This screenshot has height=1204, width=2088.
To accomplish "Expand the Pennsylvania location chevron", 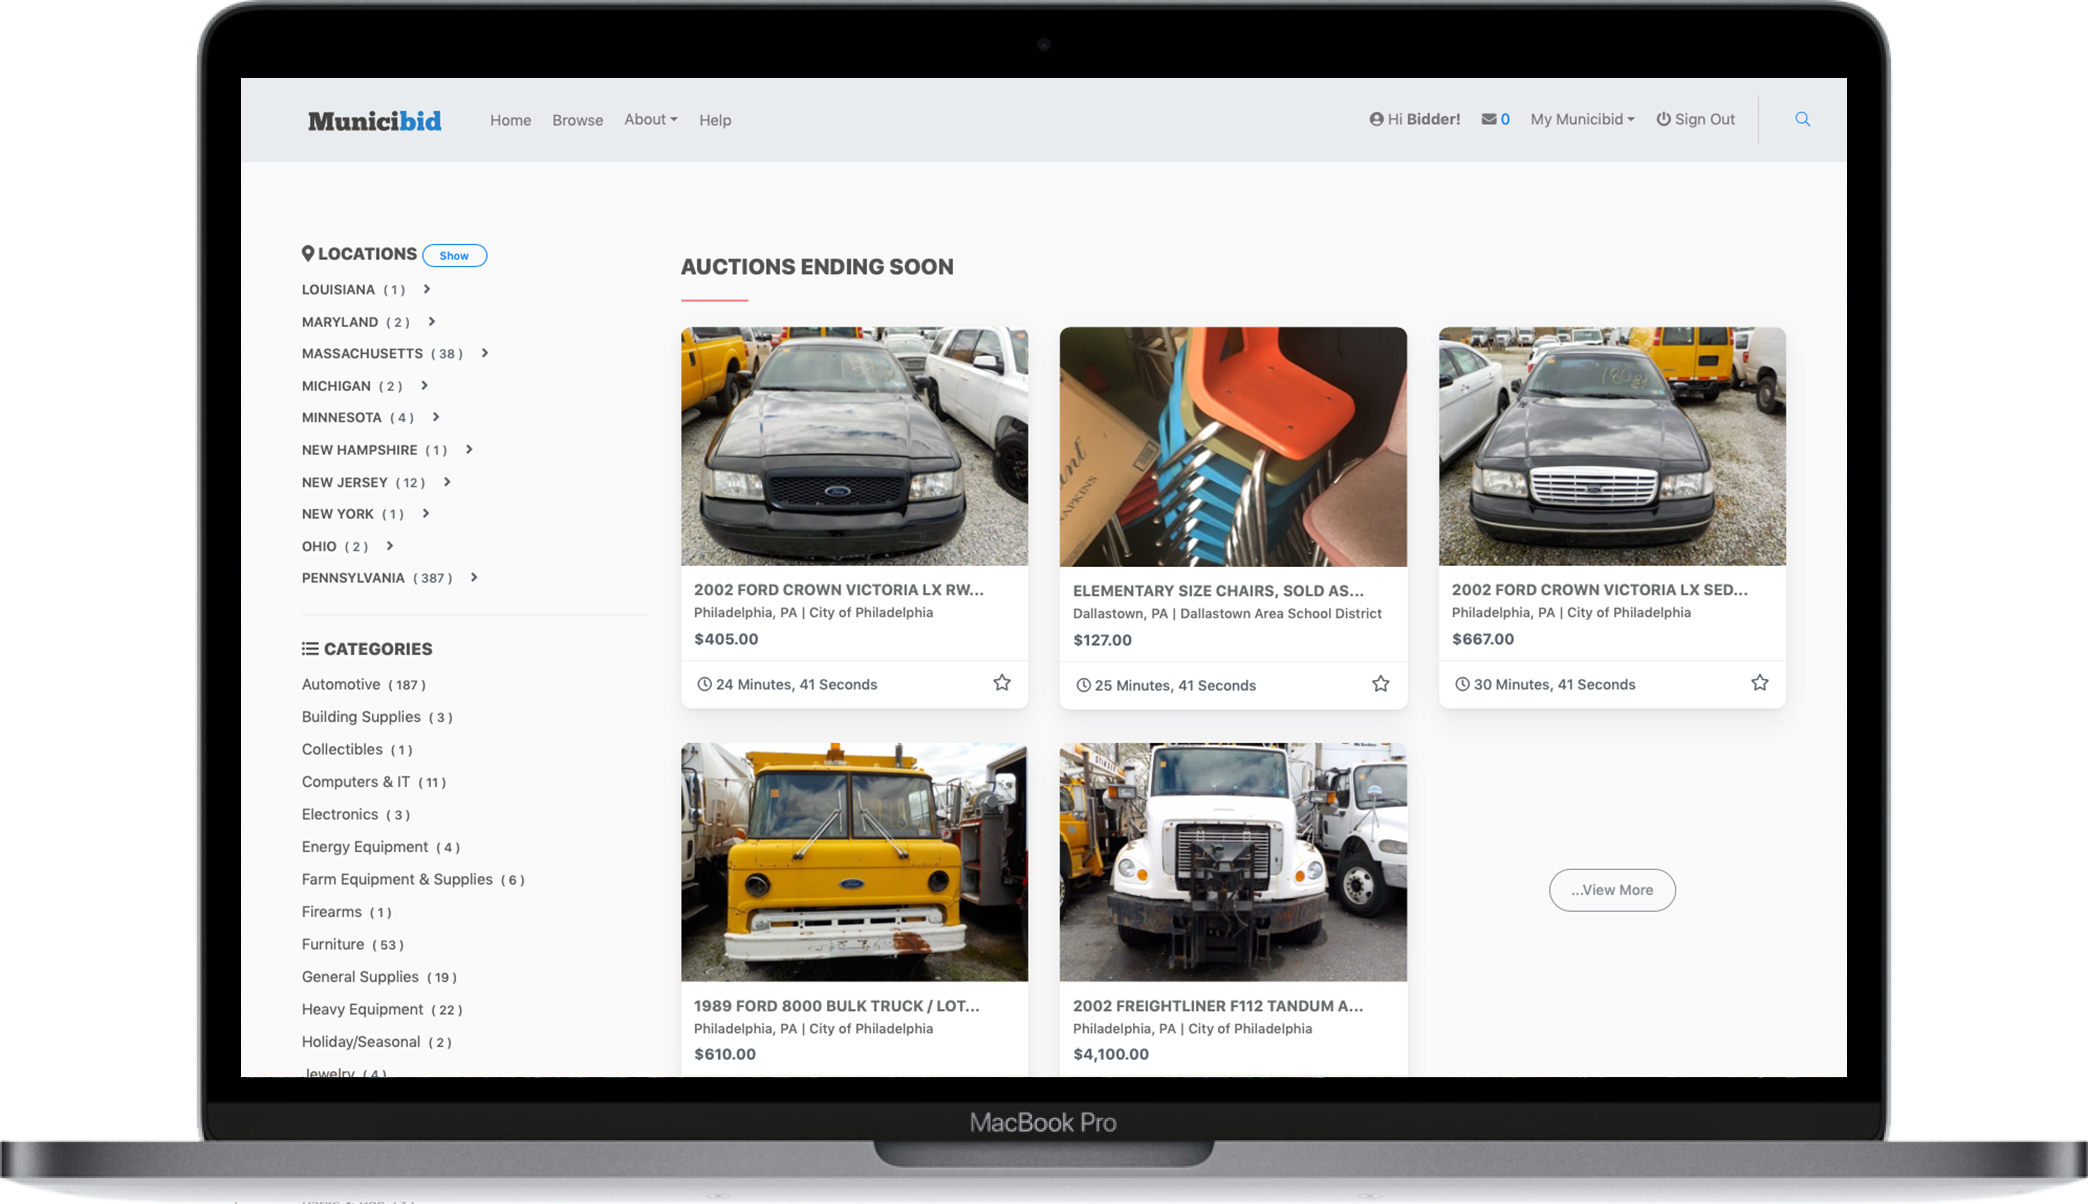I will tap(474, 577).
